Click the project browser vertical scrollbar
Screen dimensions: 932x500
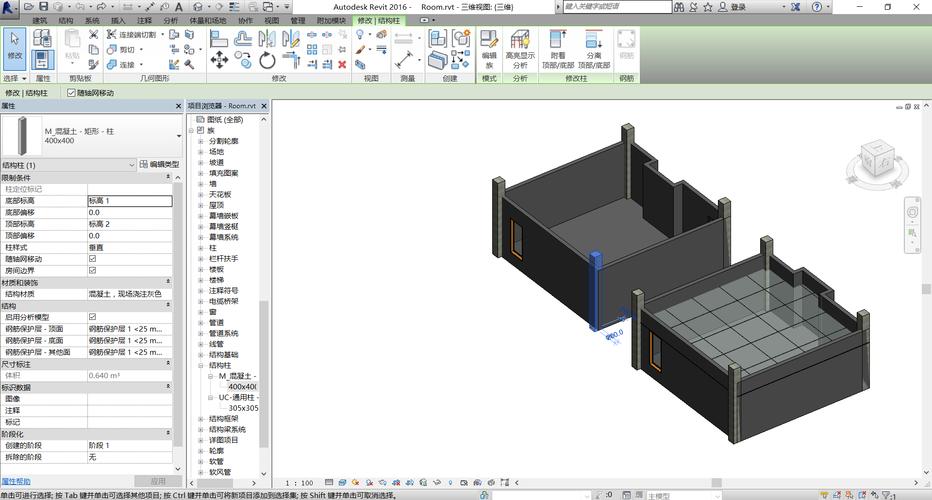264,373
